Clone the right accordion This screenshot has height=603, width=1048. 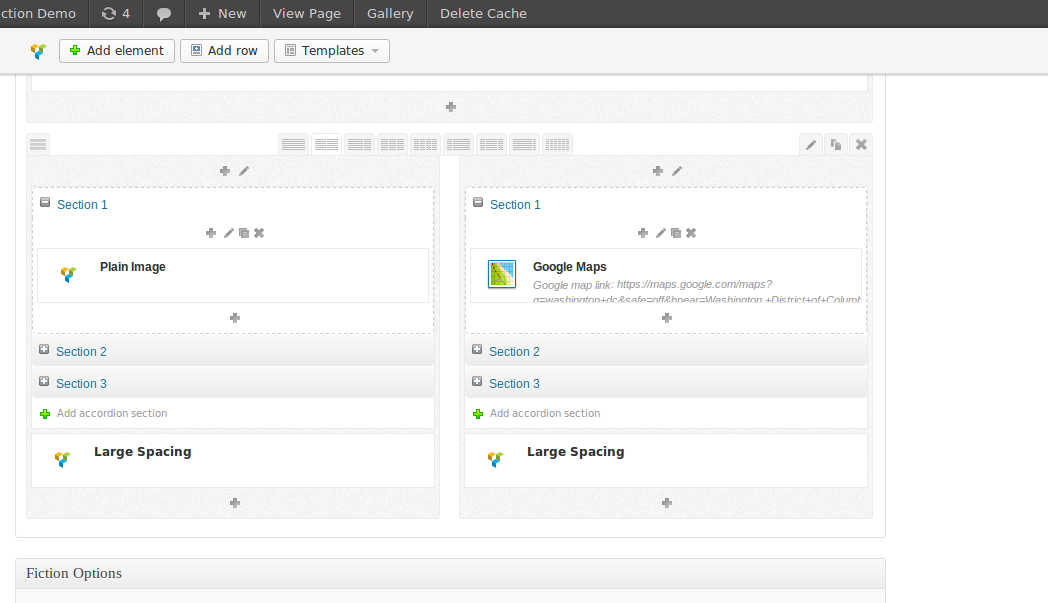(x=676, y=233)
